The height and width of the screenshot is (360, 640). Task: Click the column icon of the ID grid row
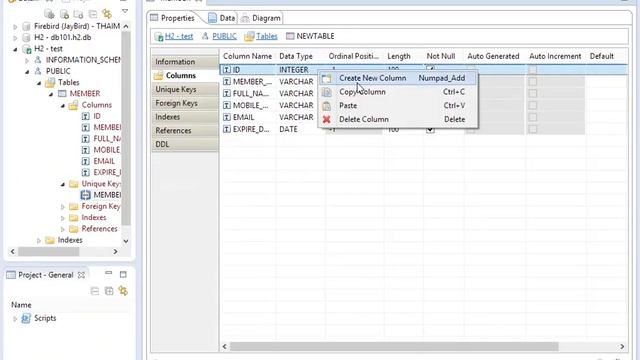coord(227,70)
